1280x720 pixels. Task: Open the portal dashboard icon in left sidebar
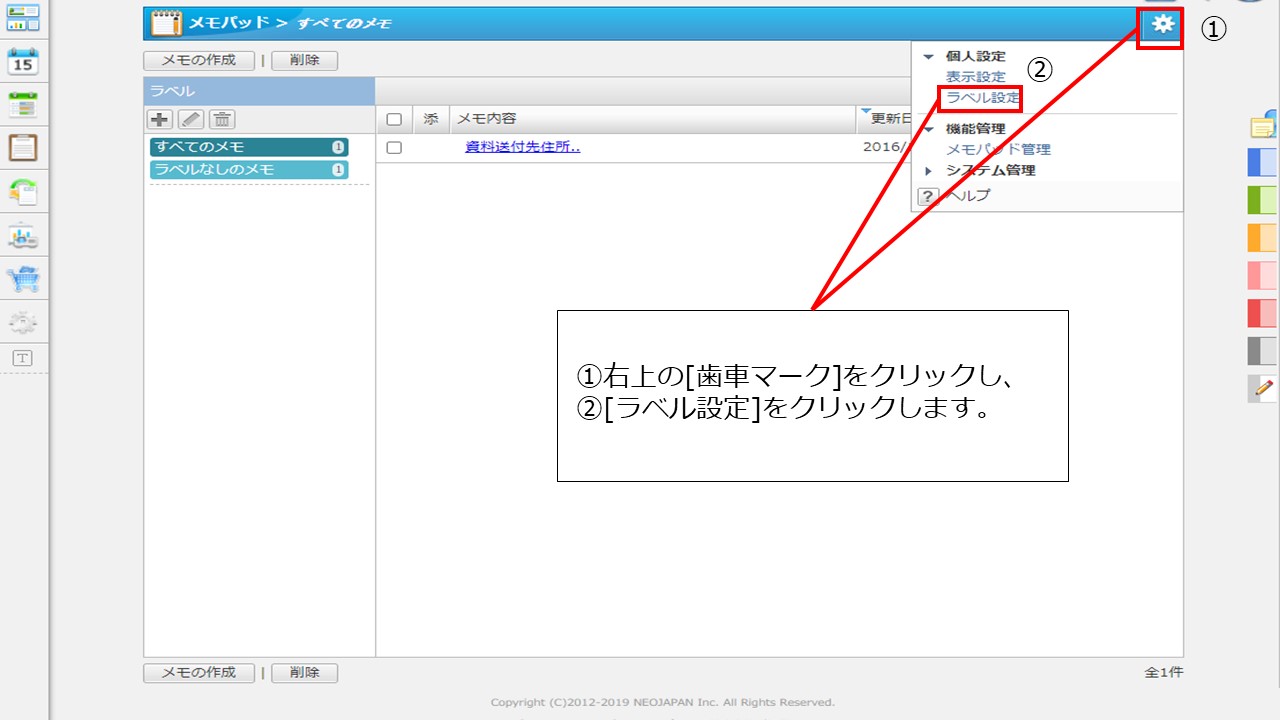pyautogui.click(x=22, y=16)
